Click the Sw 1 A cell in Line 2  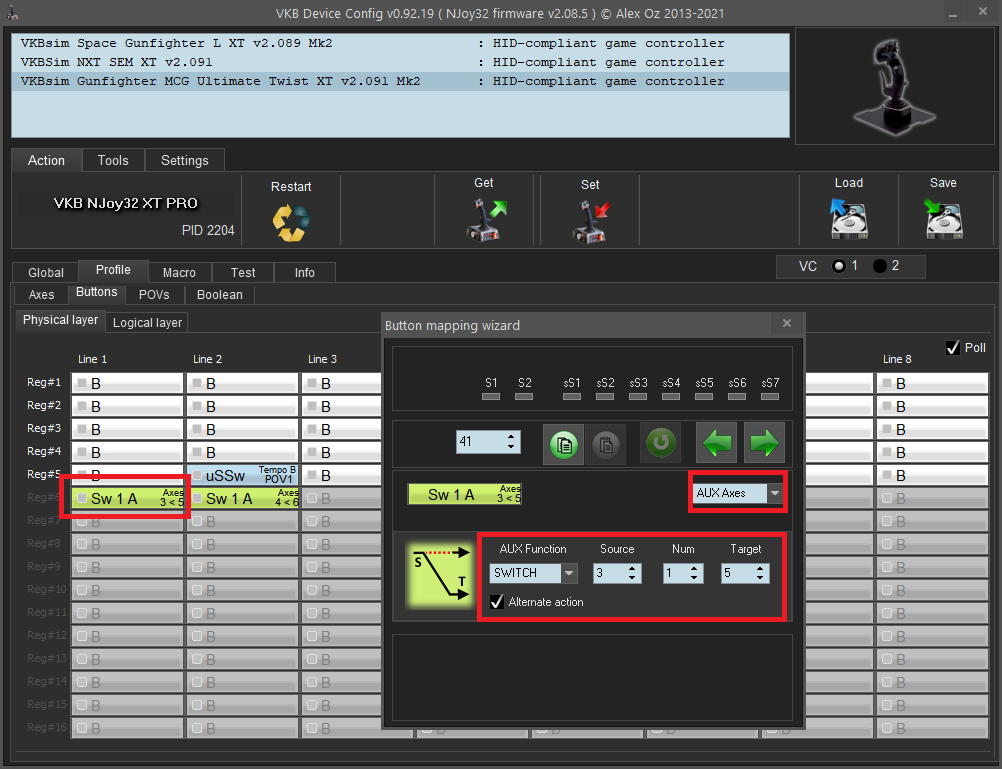tap(243, 498)
